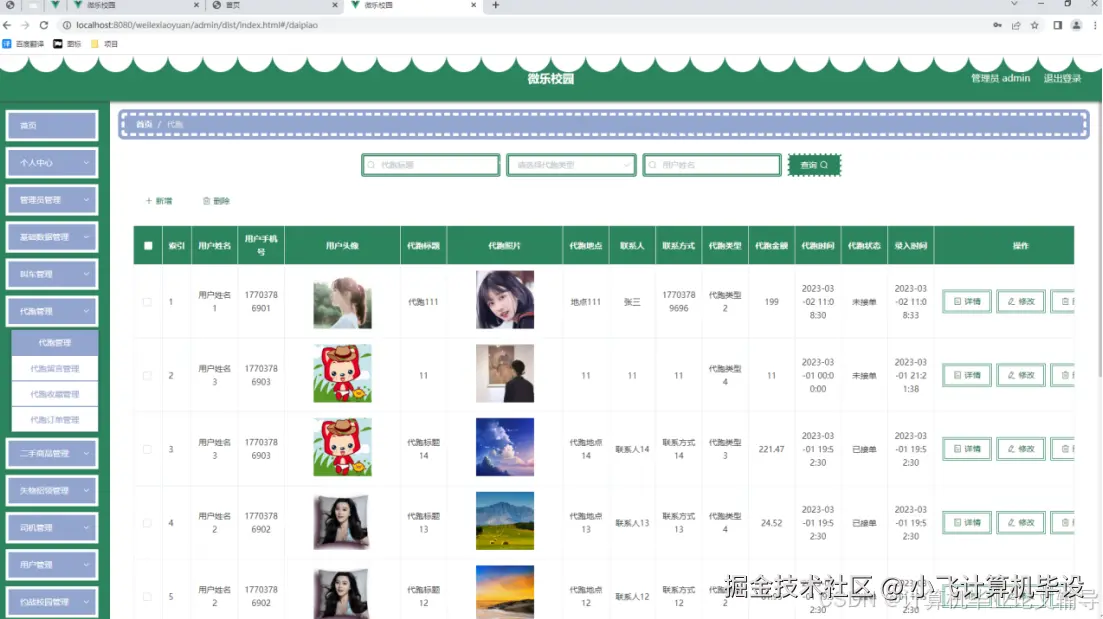Image resolution: width=1103 pixels, height=619 pixels.
Task: Open 详情 for row 2
Action: pos(967,375)
